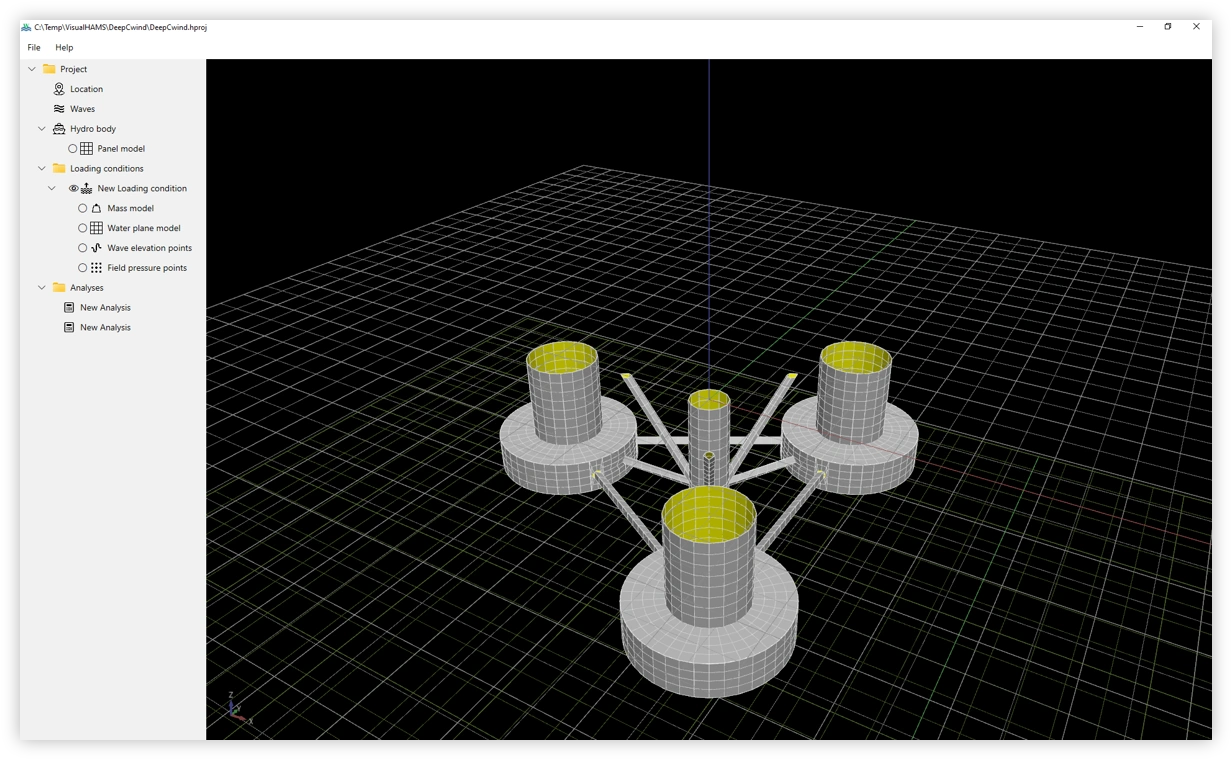Click the Mass model weight icon

coord(97,208)
